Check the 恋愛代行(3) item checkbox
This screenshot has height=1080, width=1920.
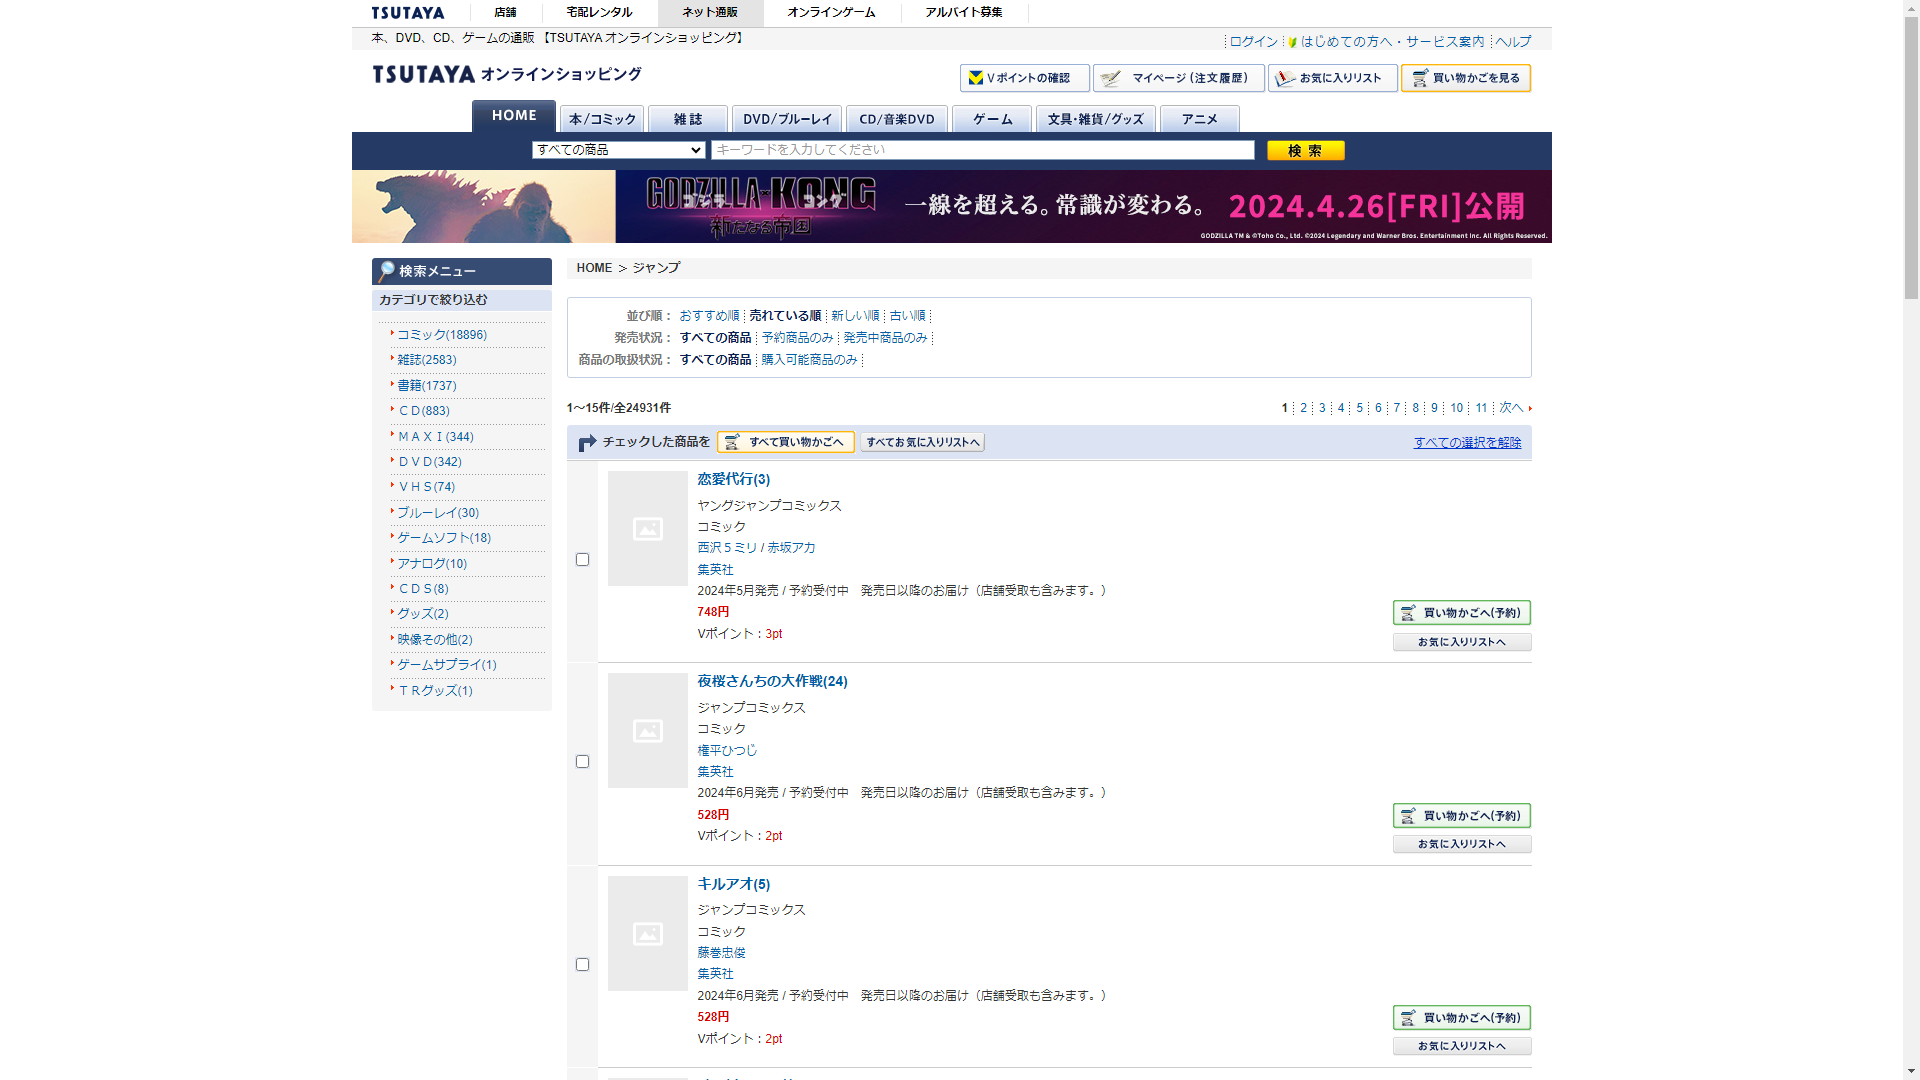click(582, 560)
